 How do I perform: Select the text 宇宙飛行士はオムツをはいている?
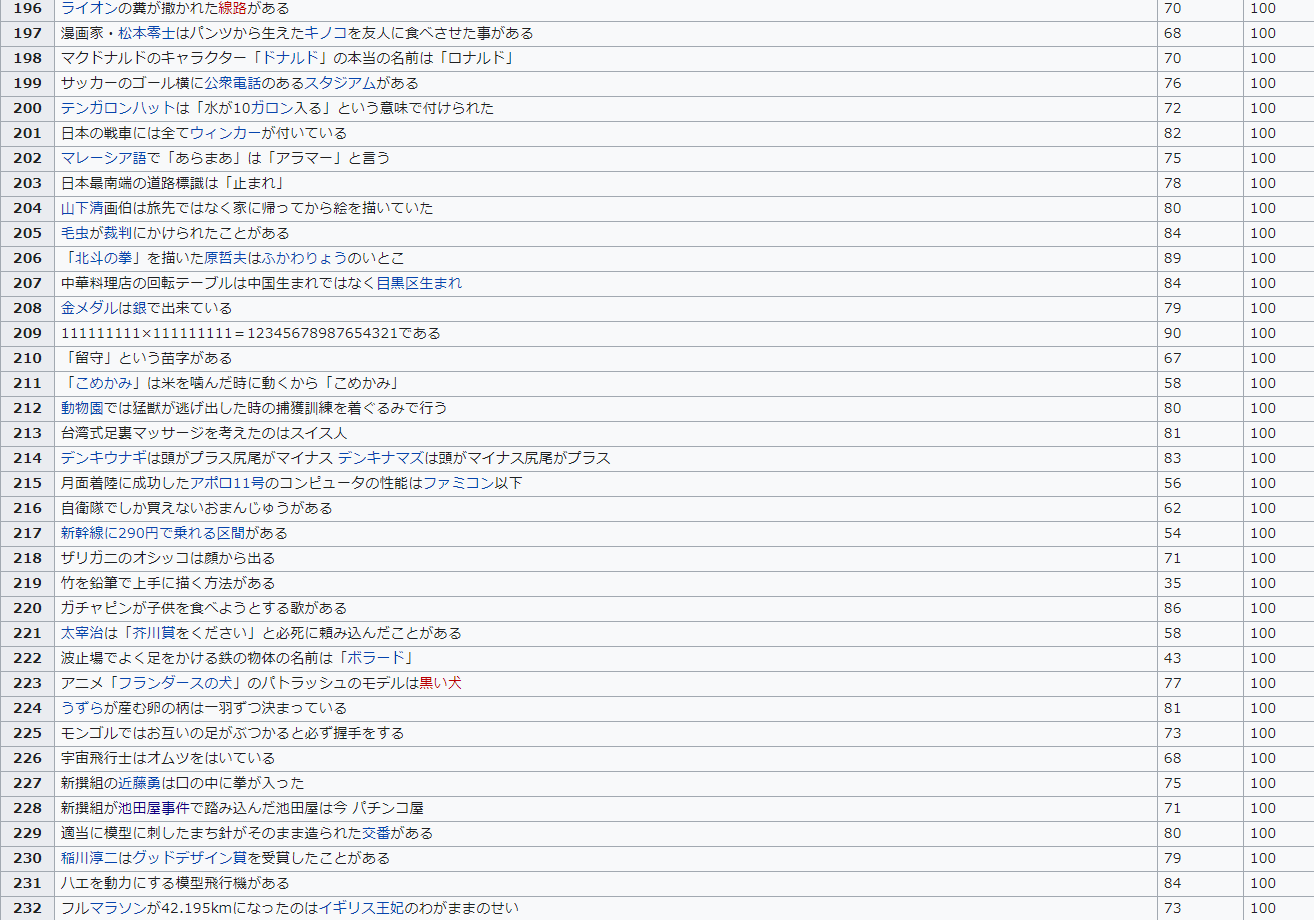pyautogui.click(x=168, y=758)
